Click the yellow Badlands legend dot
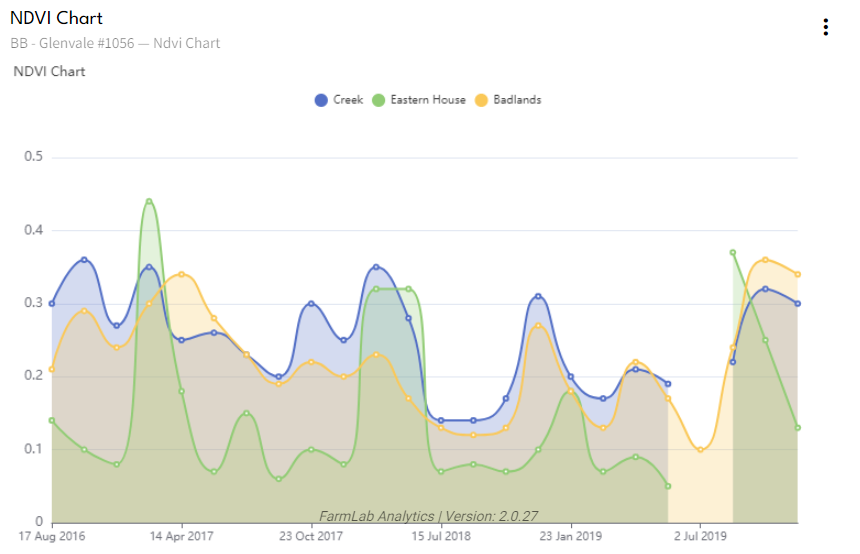Image resolution: width=860 pixels, height=554 pixels. tap(481, 100)
